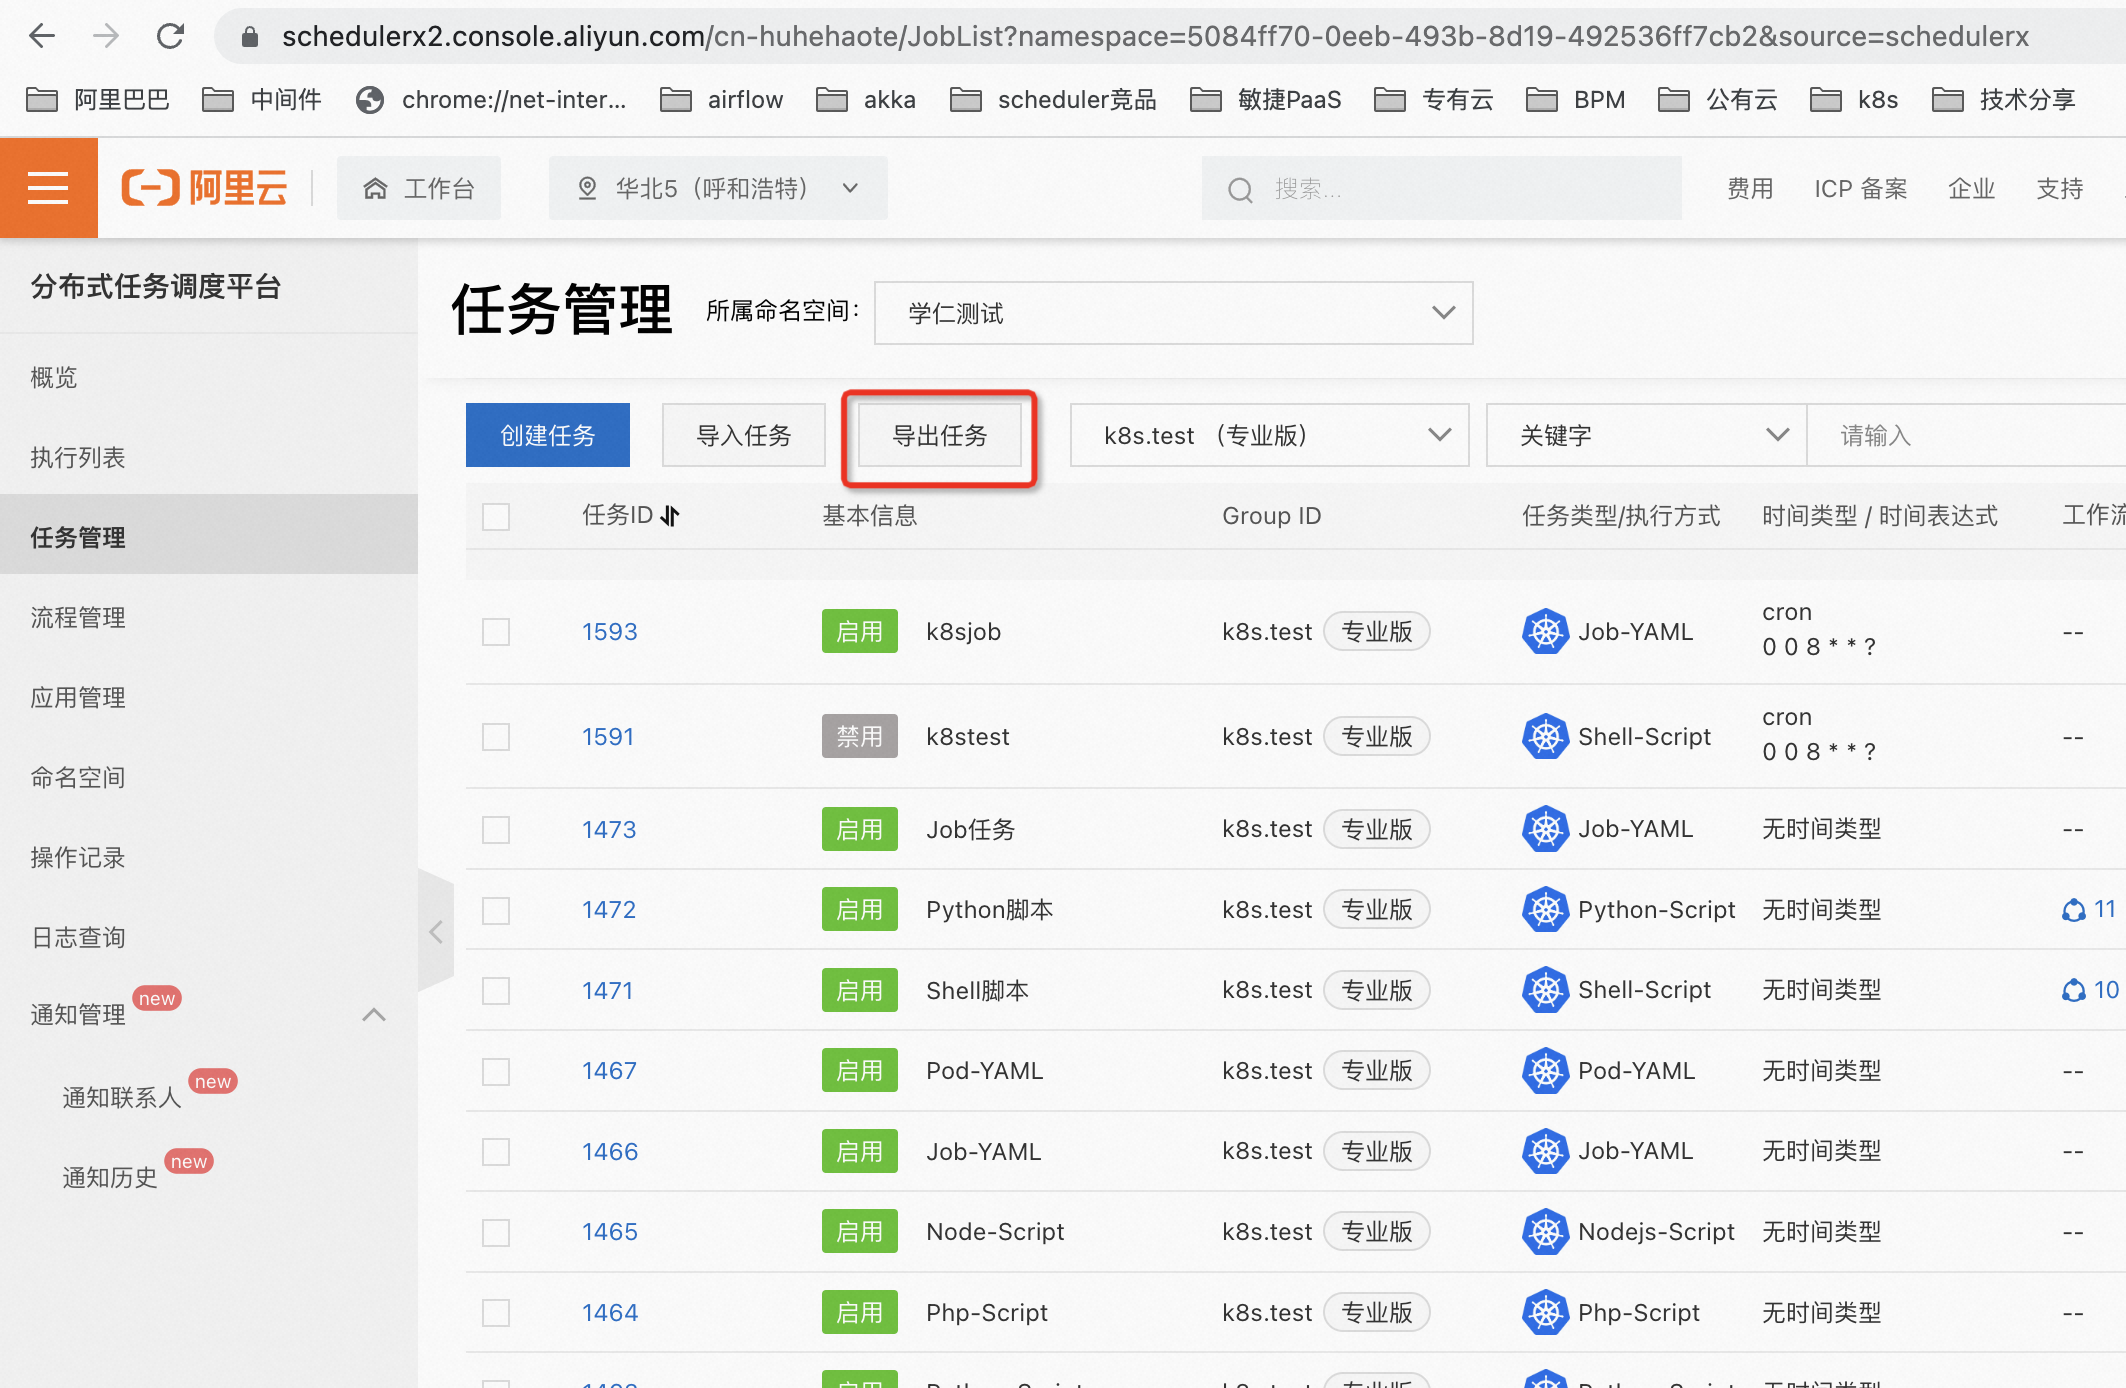This screenshot has height=1388, width=2126.
Task: Click the browser URL address bar
Action: point(1155,37)
